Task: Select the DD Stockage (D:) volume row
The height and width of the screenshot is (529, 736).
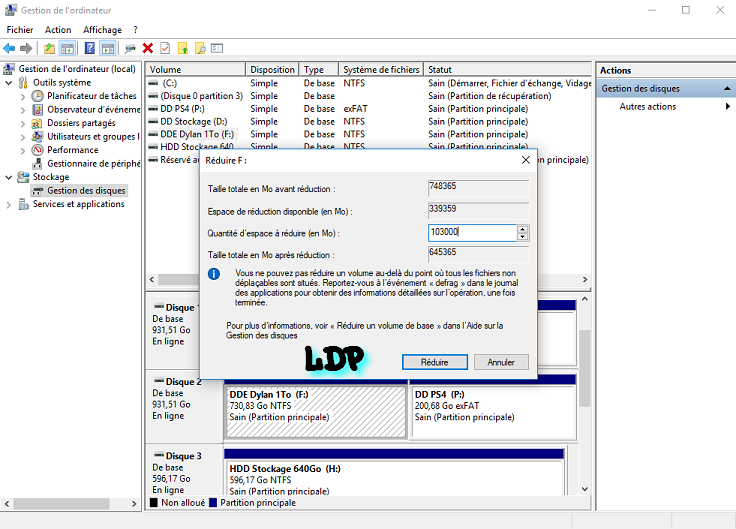Action: click(x=368, y=122)
